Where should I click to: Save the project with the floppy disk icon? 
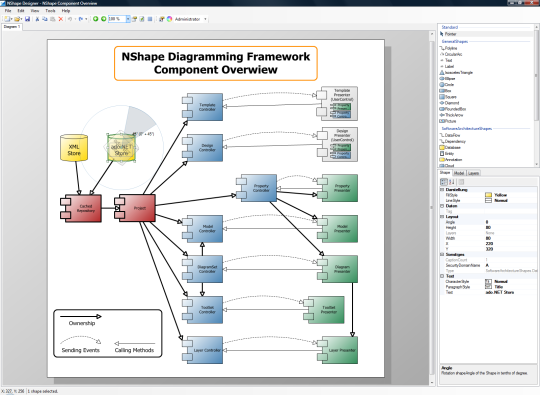(28, 19)
